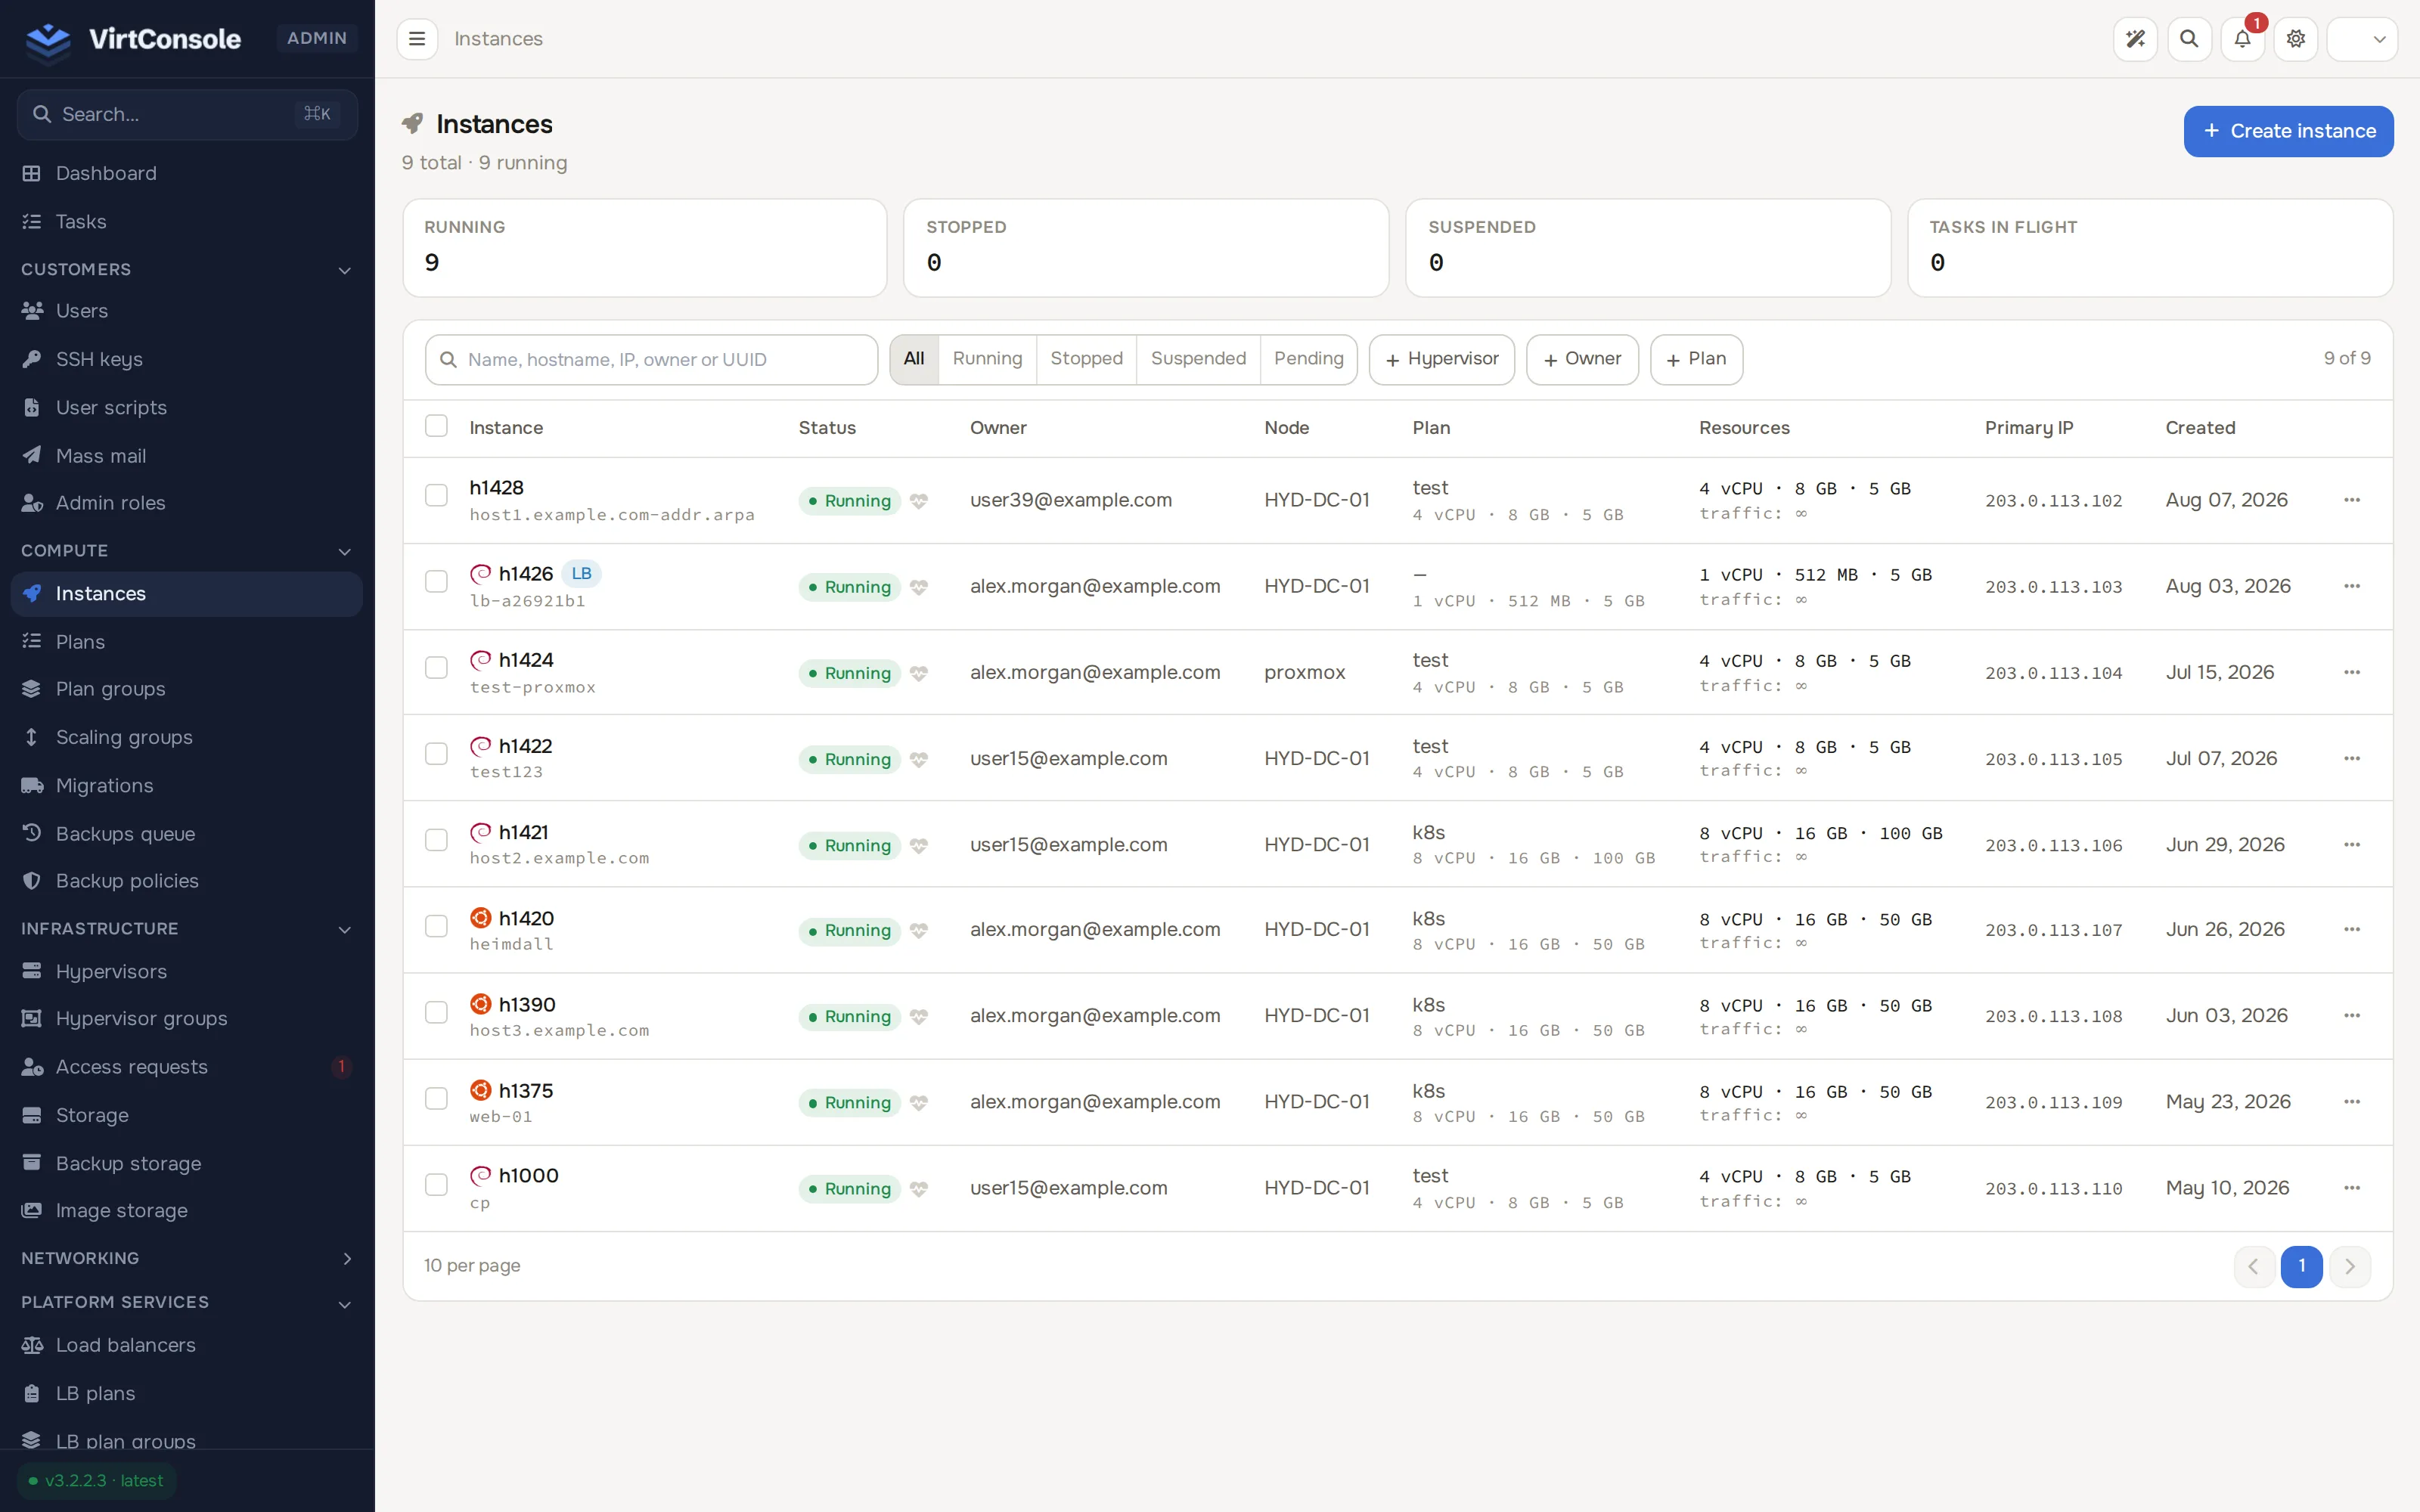The width and height of the screenshot is (2420, 1512).
Task: Switch to the Stopped filter tab
Action: point(1086,359)
